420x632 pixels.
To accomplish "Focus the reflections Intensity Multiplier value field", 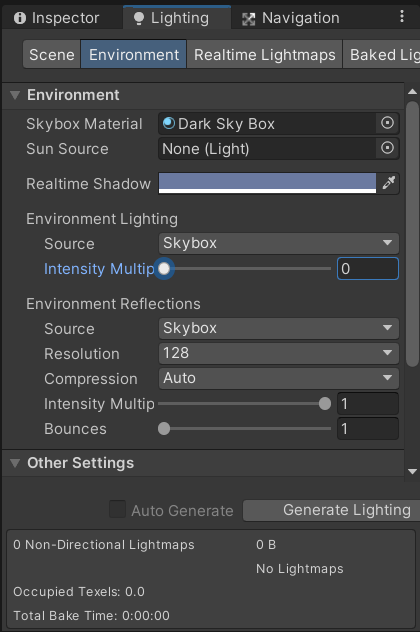I will [x=368, y=403].
